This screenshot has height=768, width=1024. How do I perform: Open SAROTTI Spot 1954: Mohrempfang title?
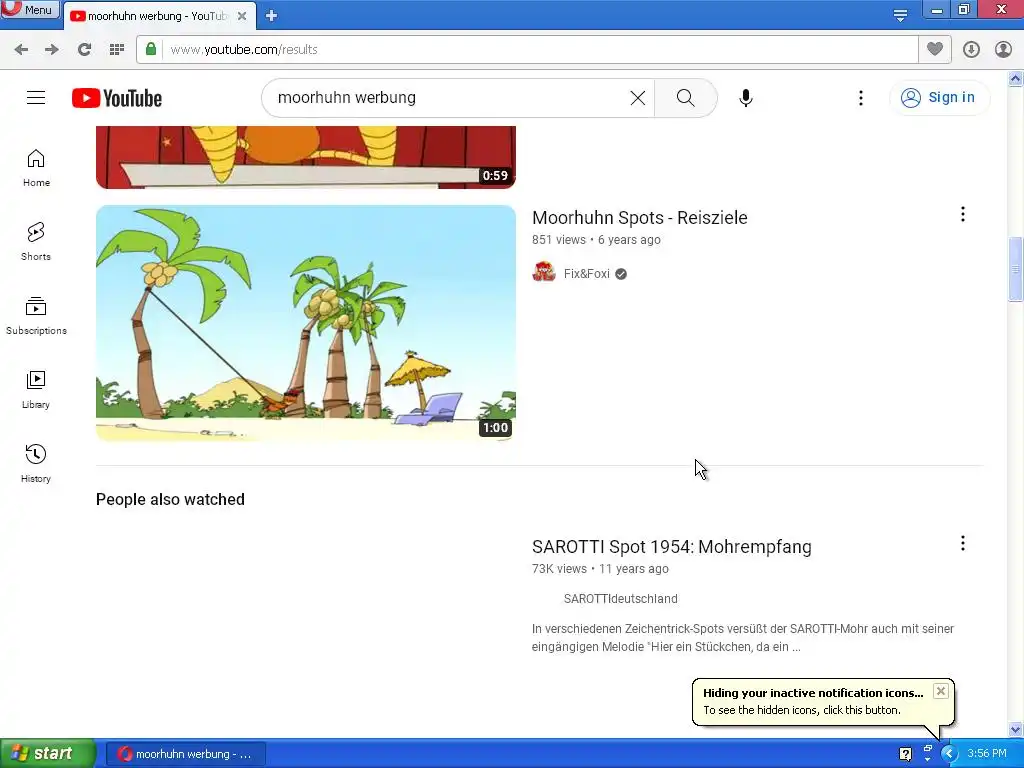[x=671, y=547]
